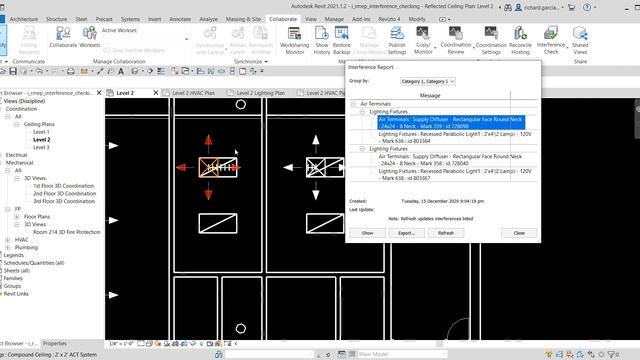The image size is (640, 360).
Task: Switch to the Properties panel tab
Action: tap(55, 344)
